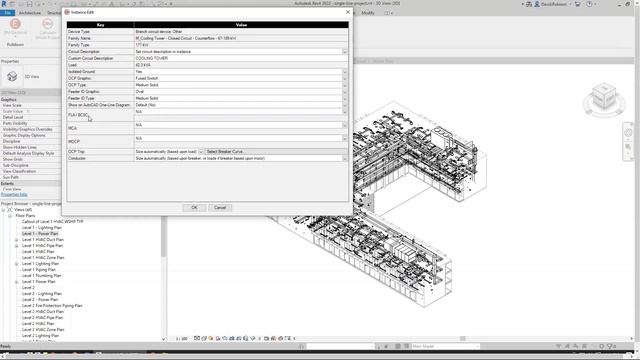Open the File tab in Revit
This screenshot has height=360, width=640.
pos(7,13)
